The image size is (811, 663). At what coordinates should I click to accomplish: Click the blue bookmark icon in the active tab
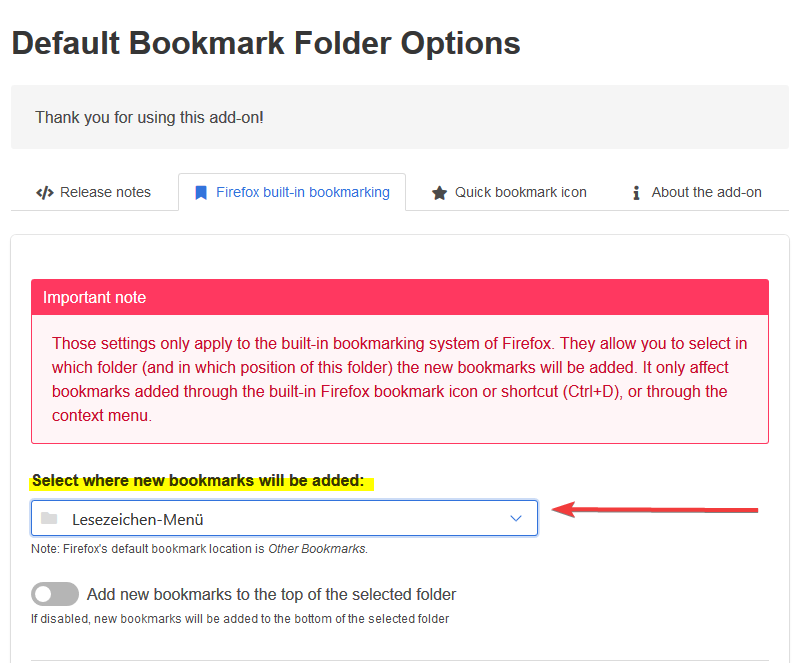(201, 193)
